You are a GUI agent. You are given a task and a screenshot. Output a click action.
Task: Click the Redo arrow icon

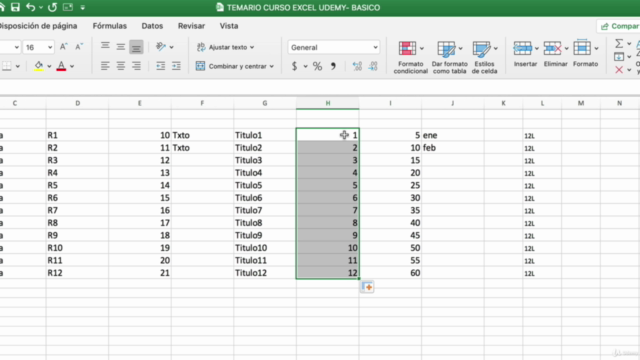tap(52, 7)
